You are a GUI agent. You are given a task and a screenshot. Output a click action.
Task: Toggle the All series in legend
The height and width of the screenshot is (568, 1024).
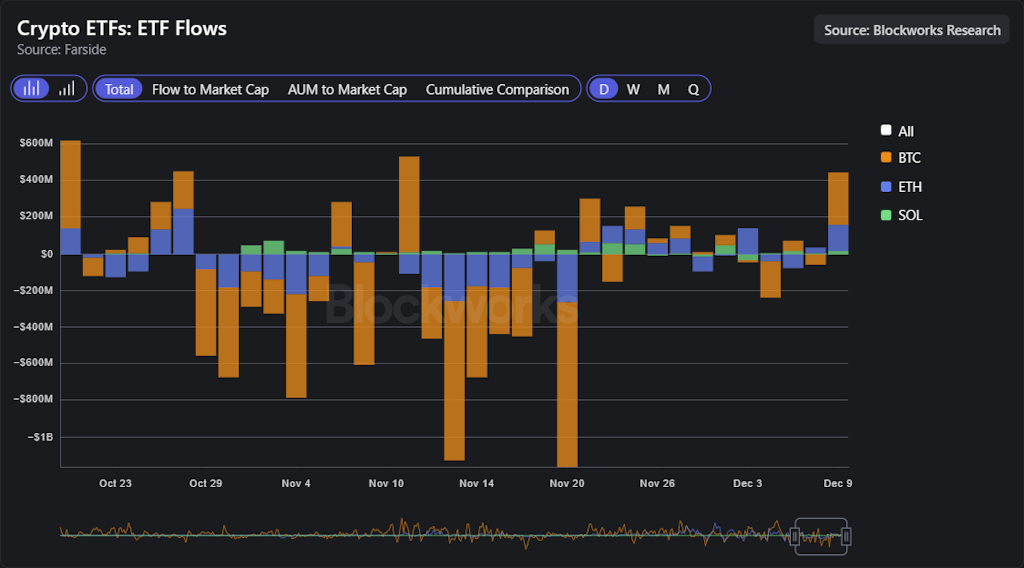896,131
